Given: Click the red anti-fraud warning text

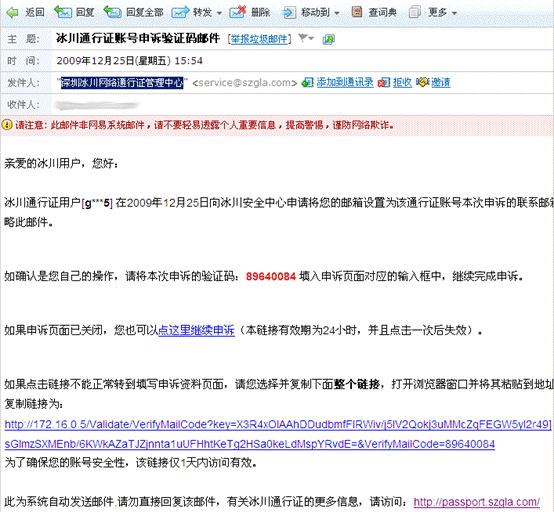Looking at the screenshot, I should (205, 125).
